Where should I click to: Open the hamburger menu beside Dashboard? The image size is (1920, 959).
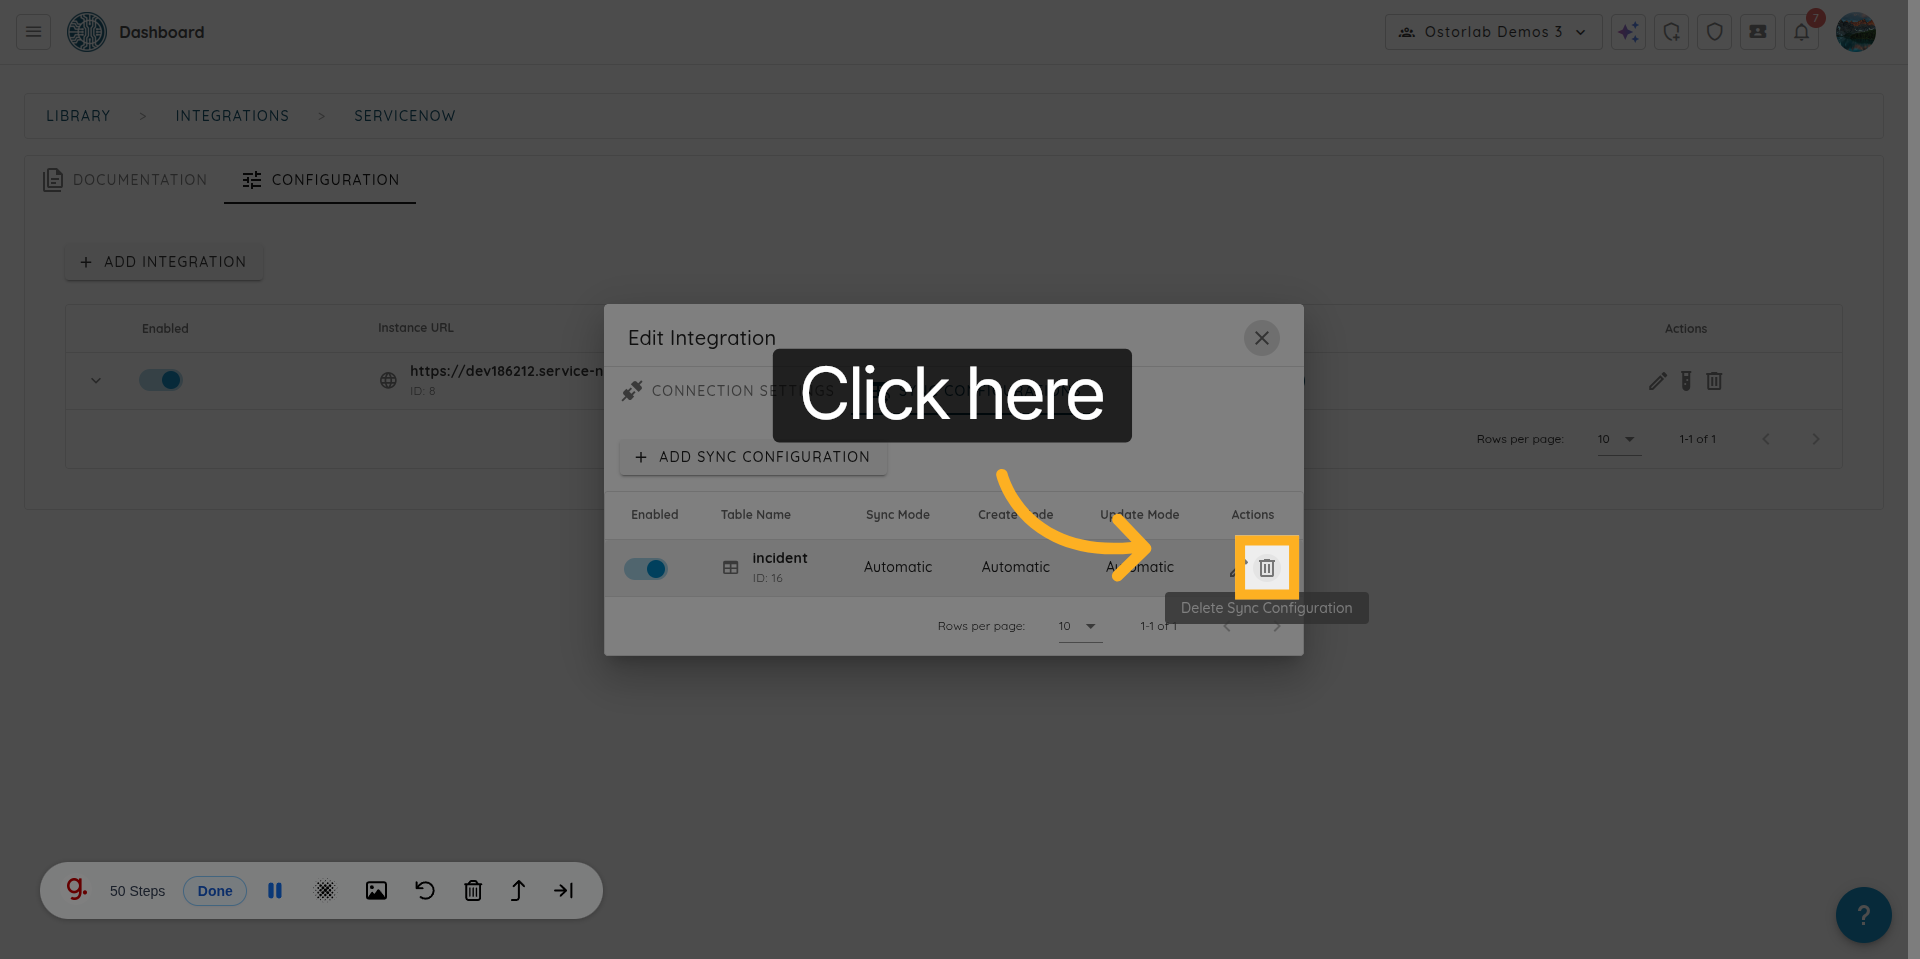(x=31, y=31)
